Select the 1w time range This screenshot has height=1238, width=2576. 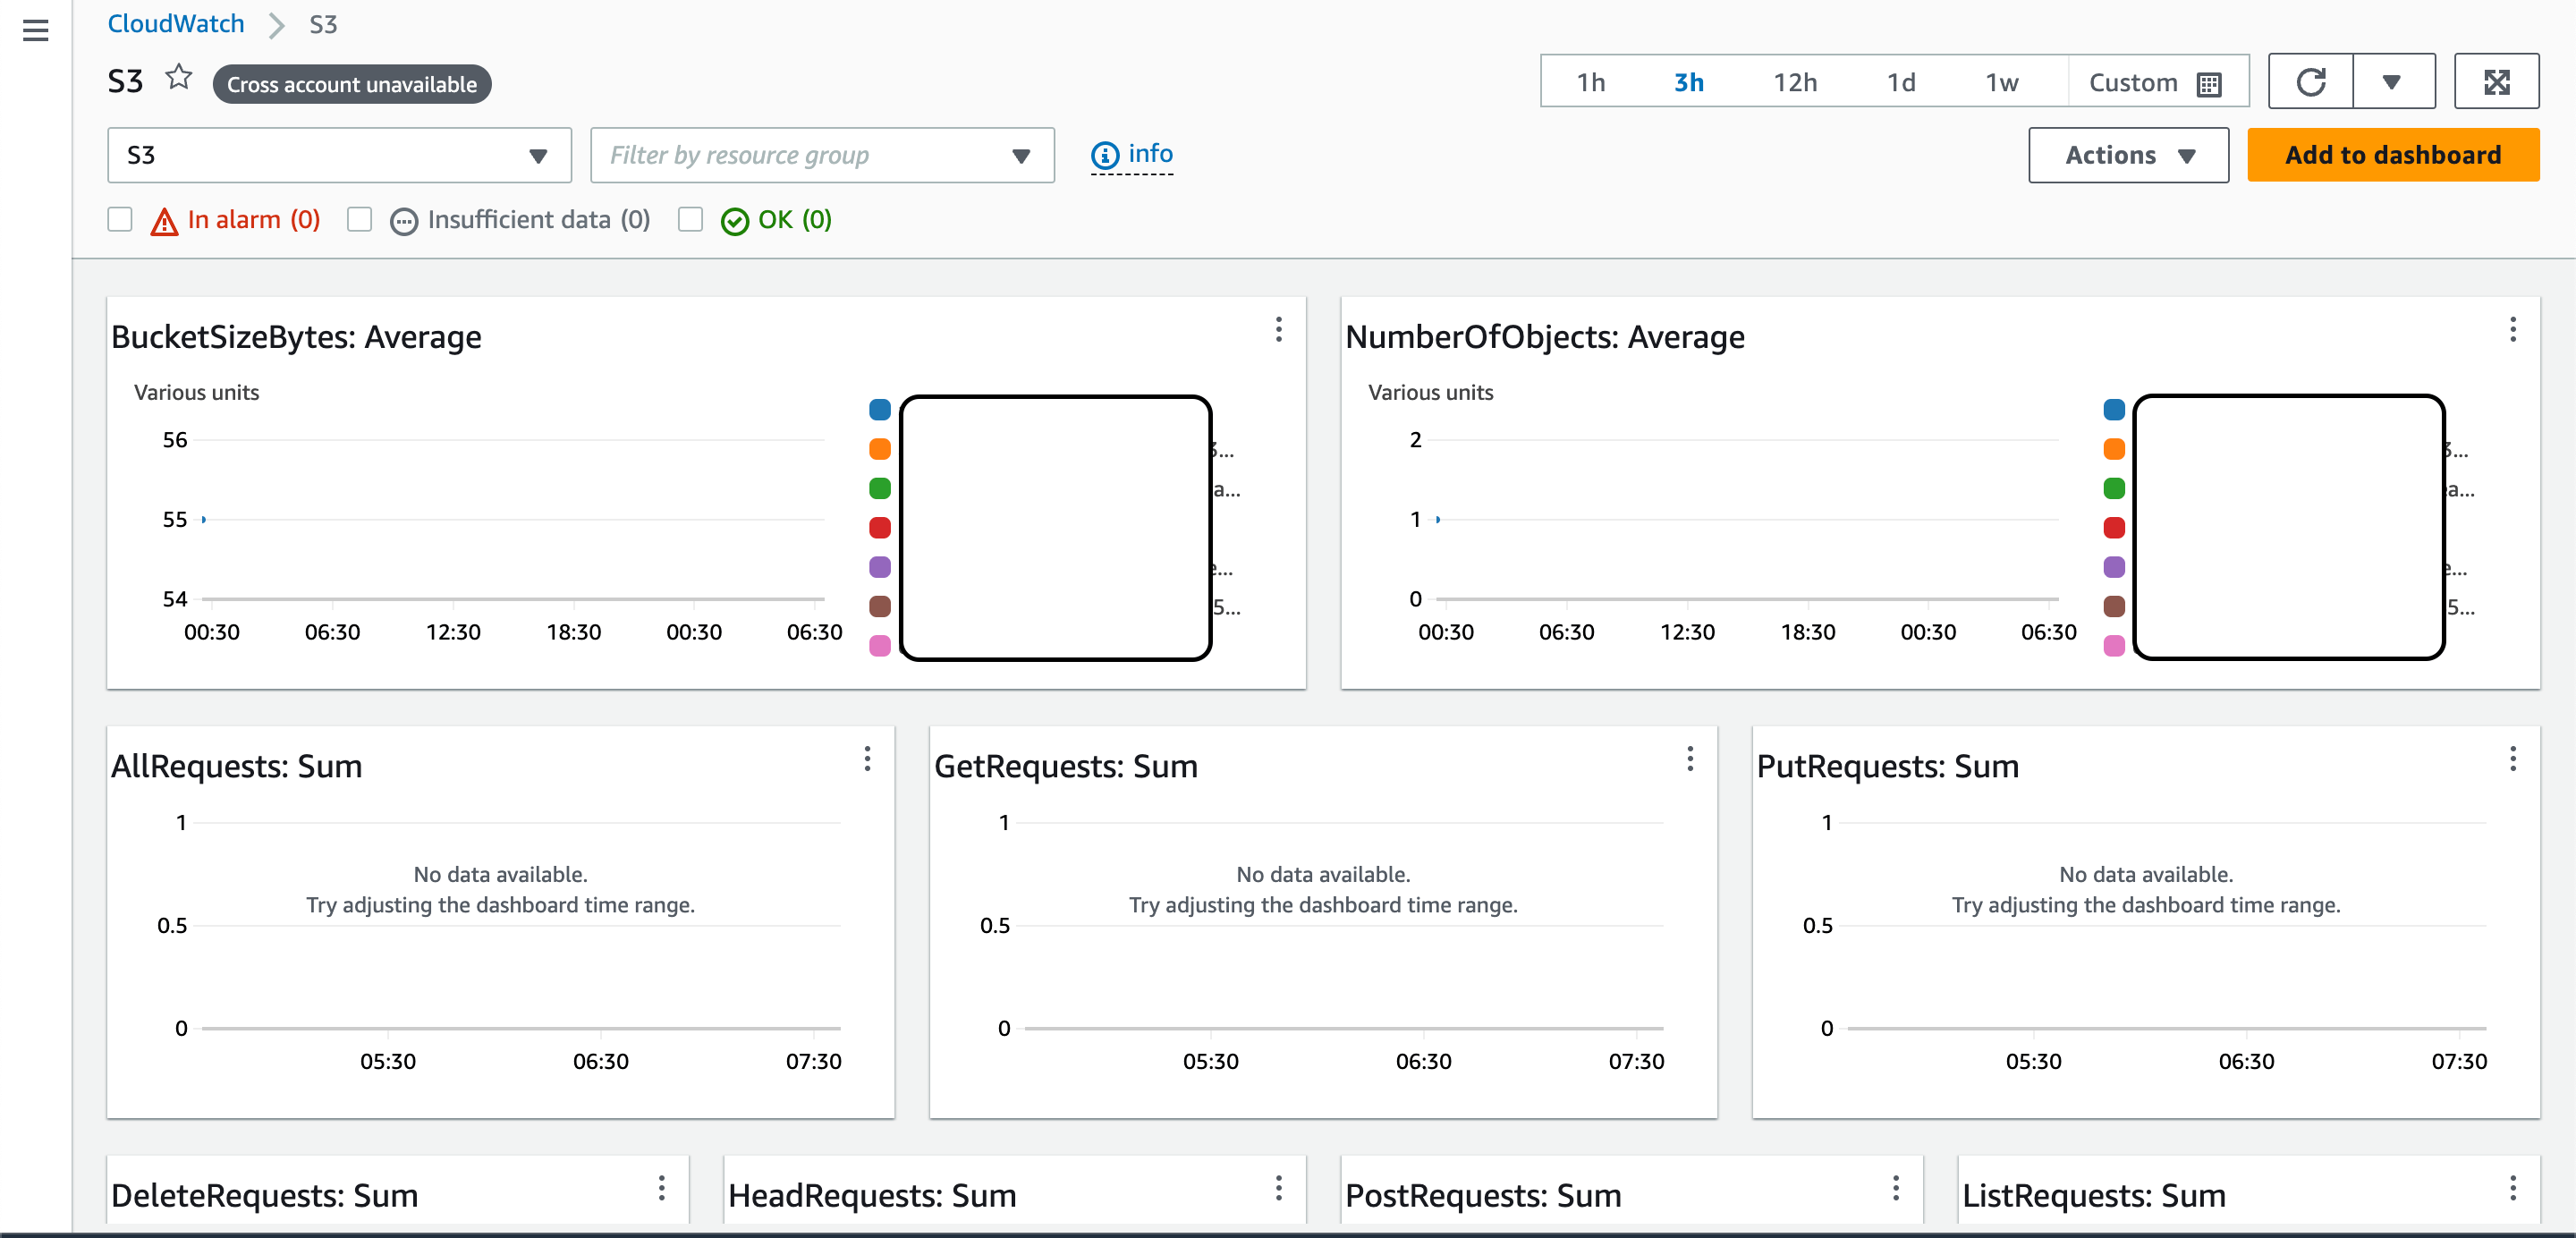[2000, 82]
